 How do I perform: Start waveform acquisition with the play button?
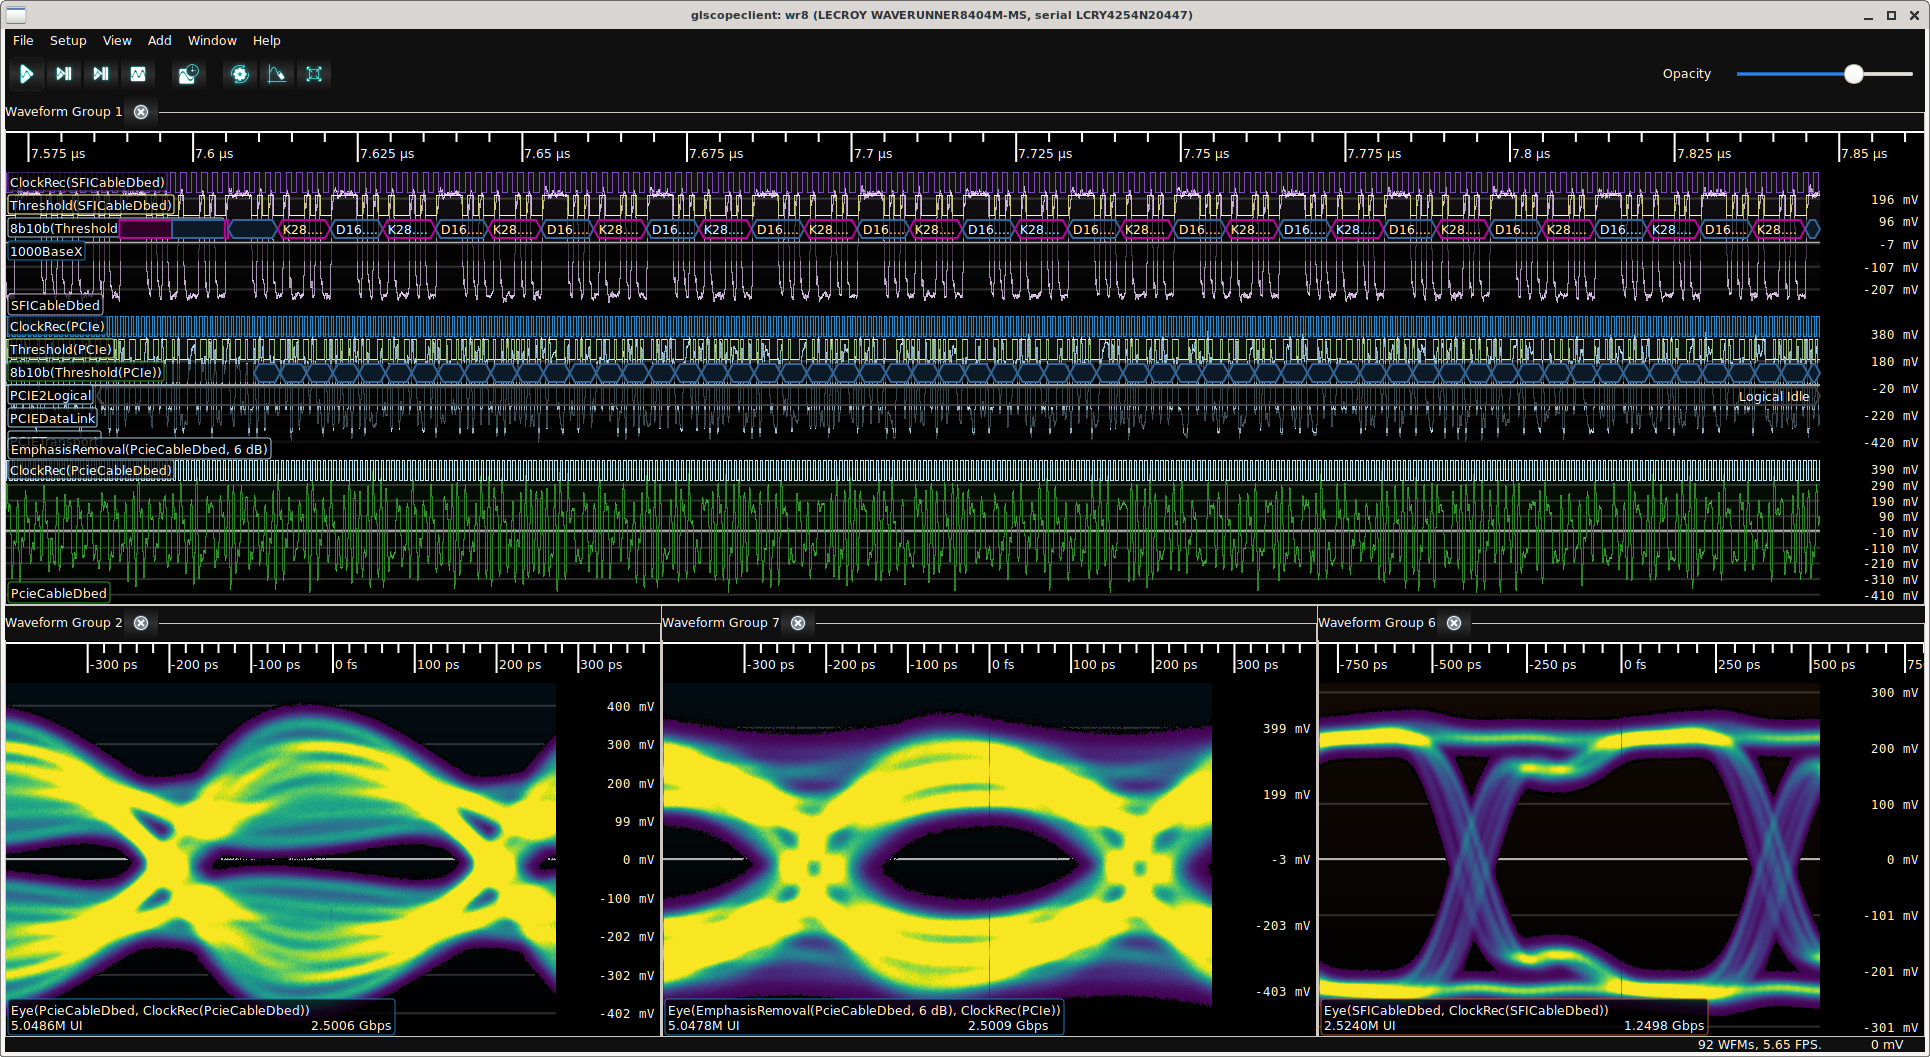[x=27, y=74]
